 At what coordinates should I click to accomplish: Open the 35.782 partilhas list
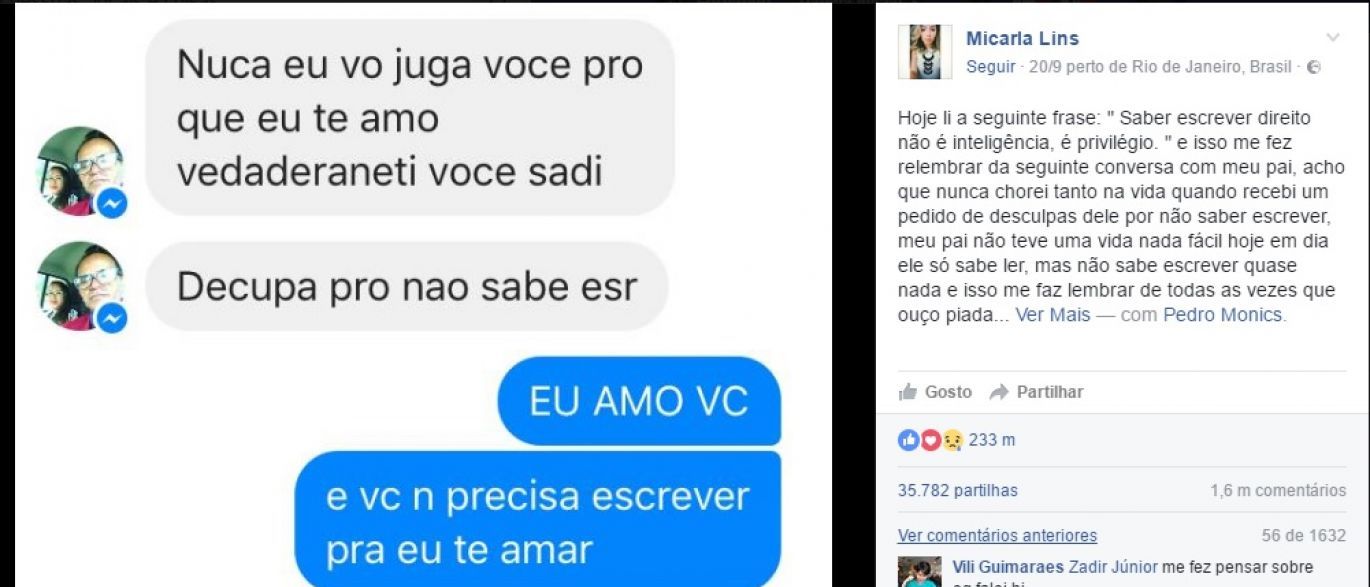(958, 491)
